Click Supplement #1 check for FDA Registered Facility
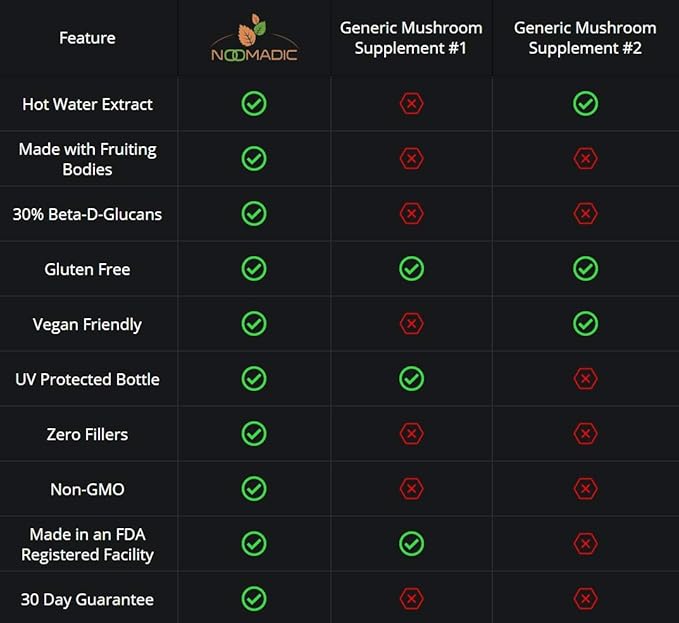 coord(411,544)
